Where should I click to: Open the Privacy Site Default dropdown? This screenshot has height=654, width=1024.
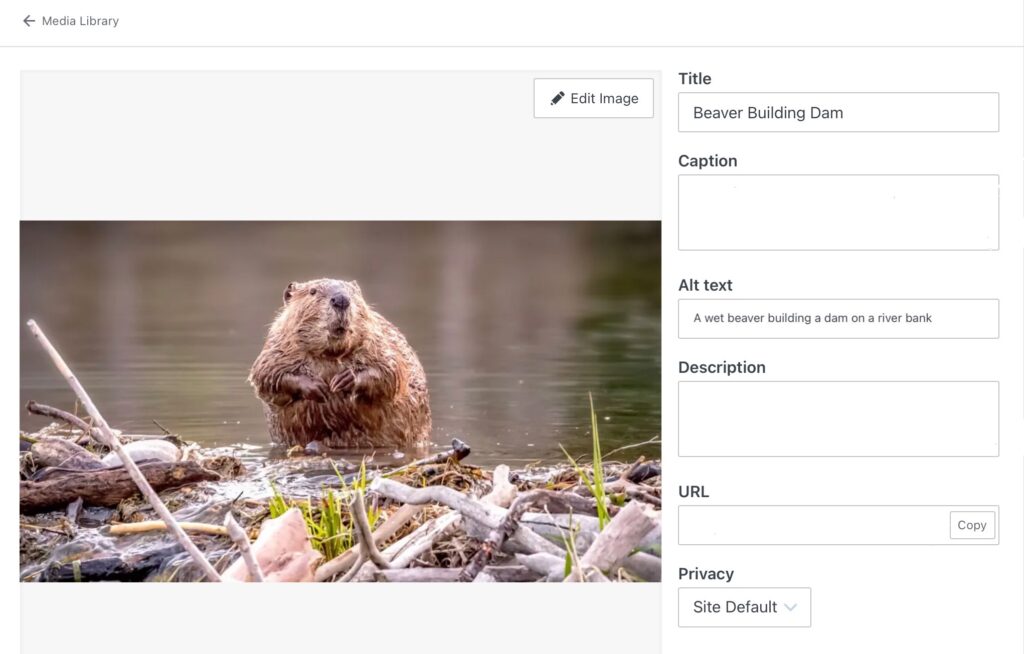(744, 607)
